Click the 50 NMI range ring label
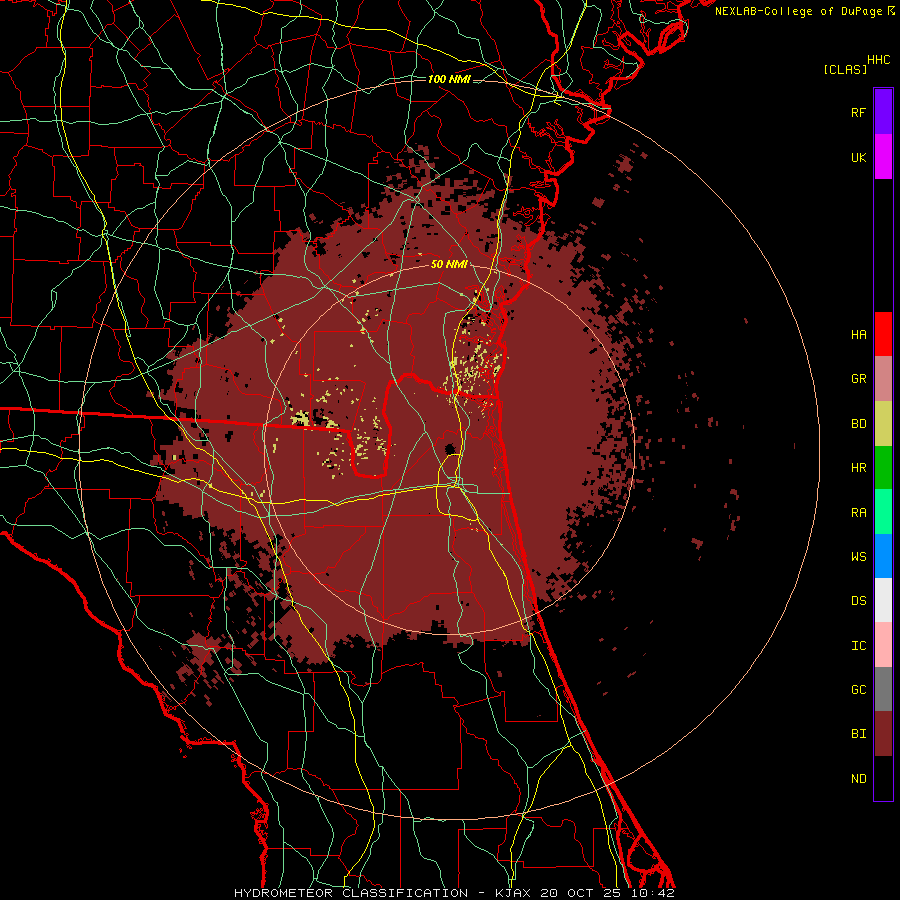 pyautogui.click(x=449, y=265)
